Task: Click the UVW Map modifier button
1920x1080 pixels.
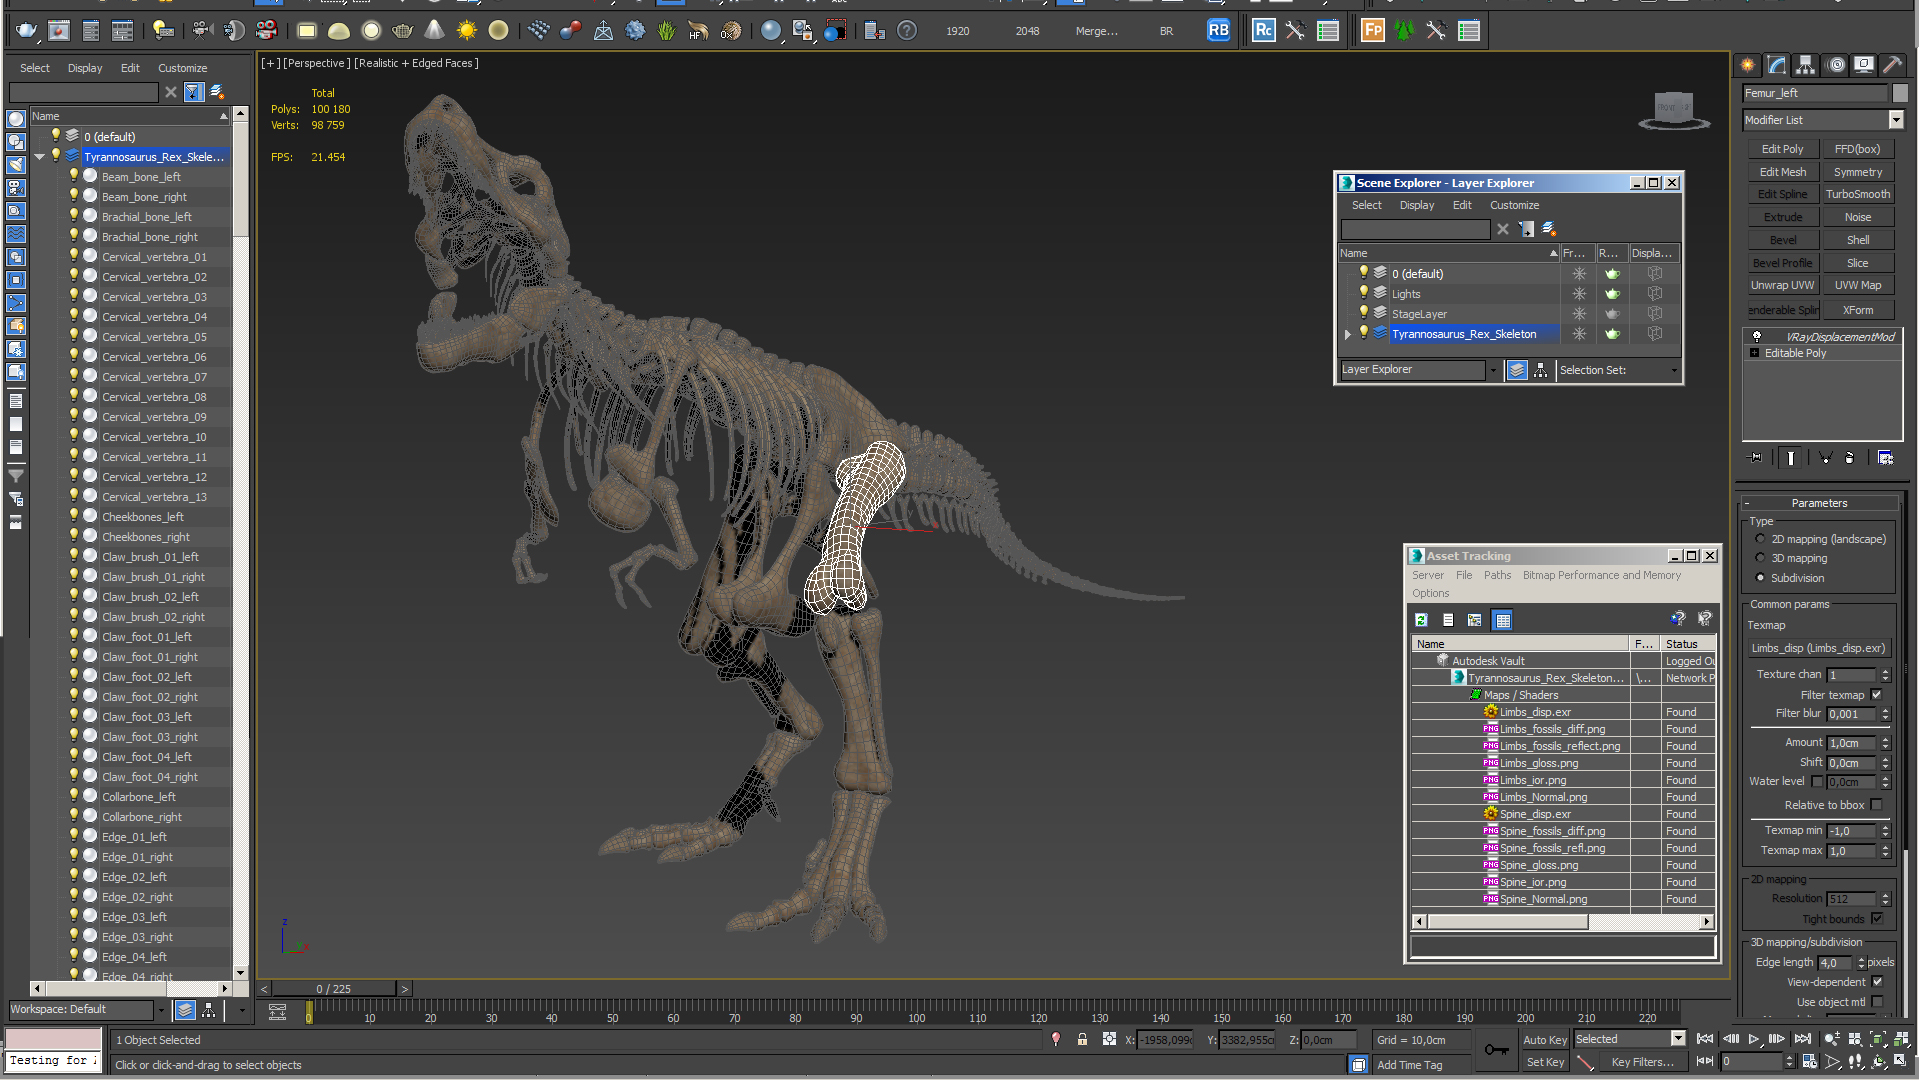Action: [x=1858, y=285]
